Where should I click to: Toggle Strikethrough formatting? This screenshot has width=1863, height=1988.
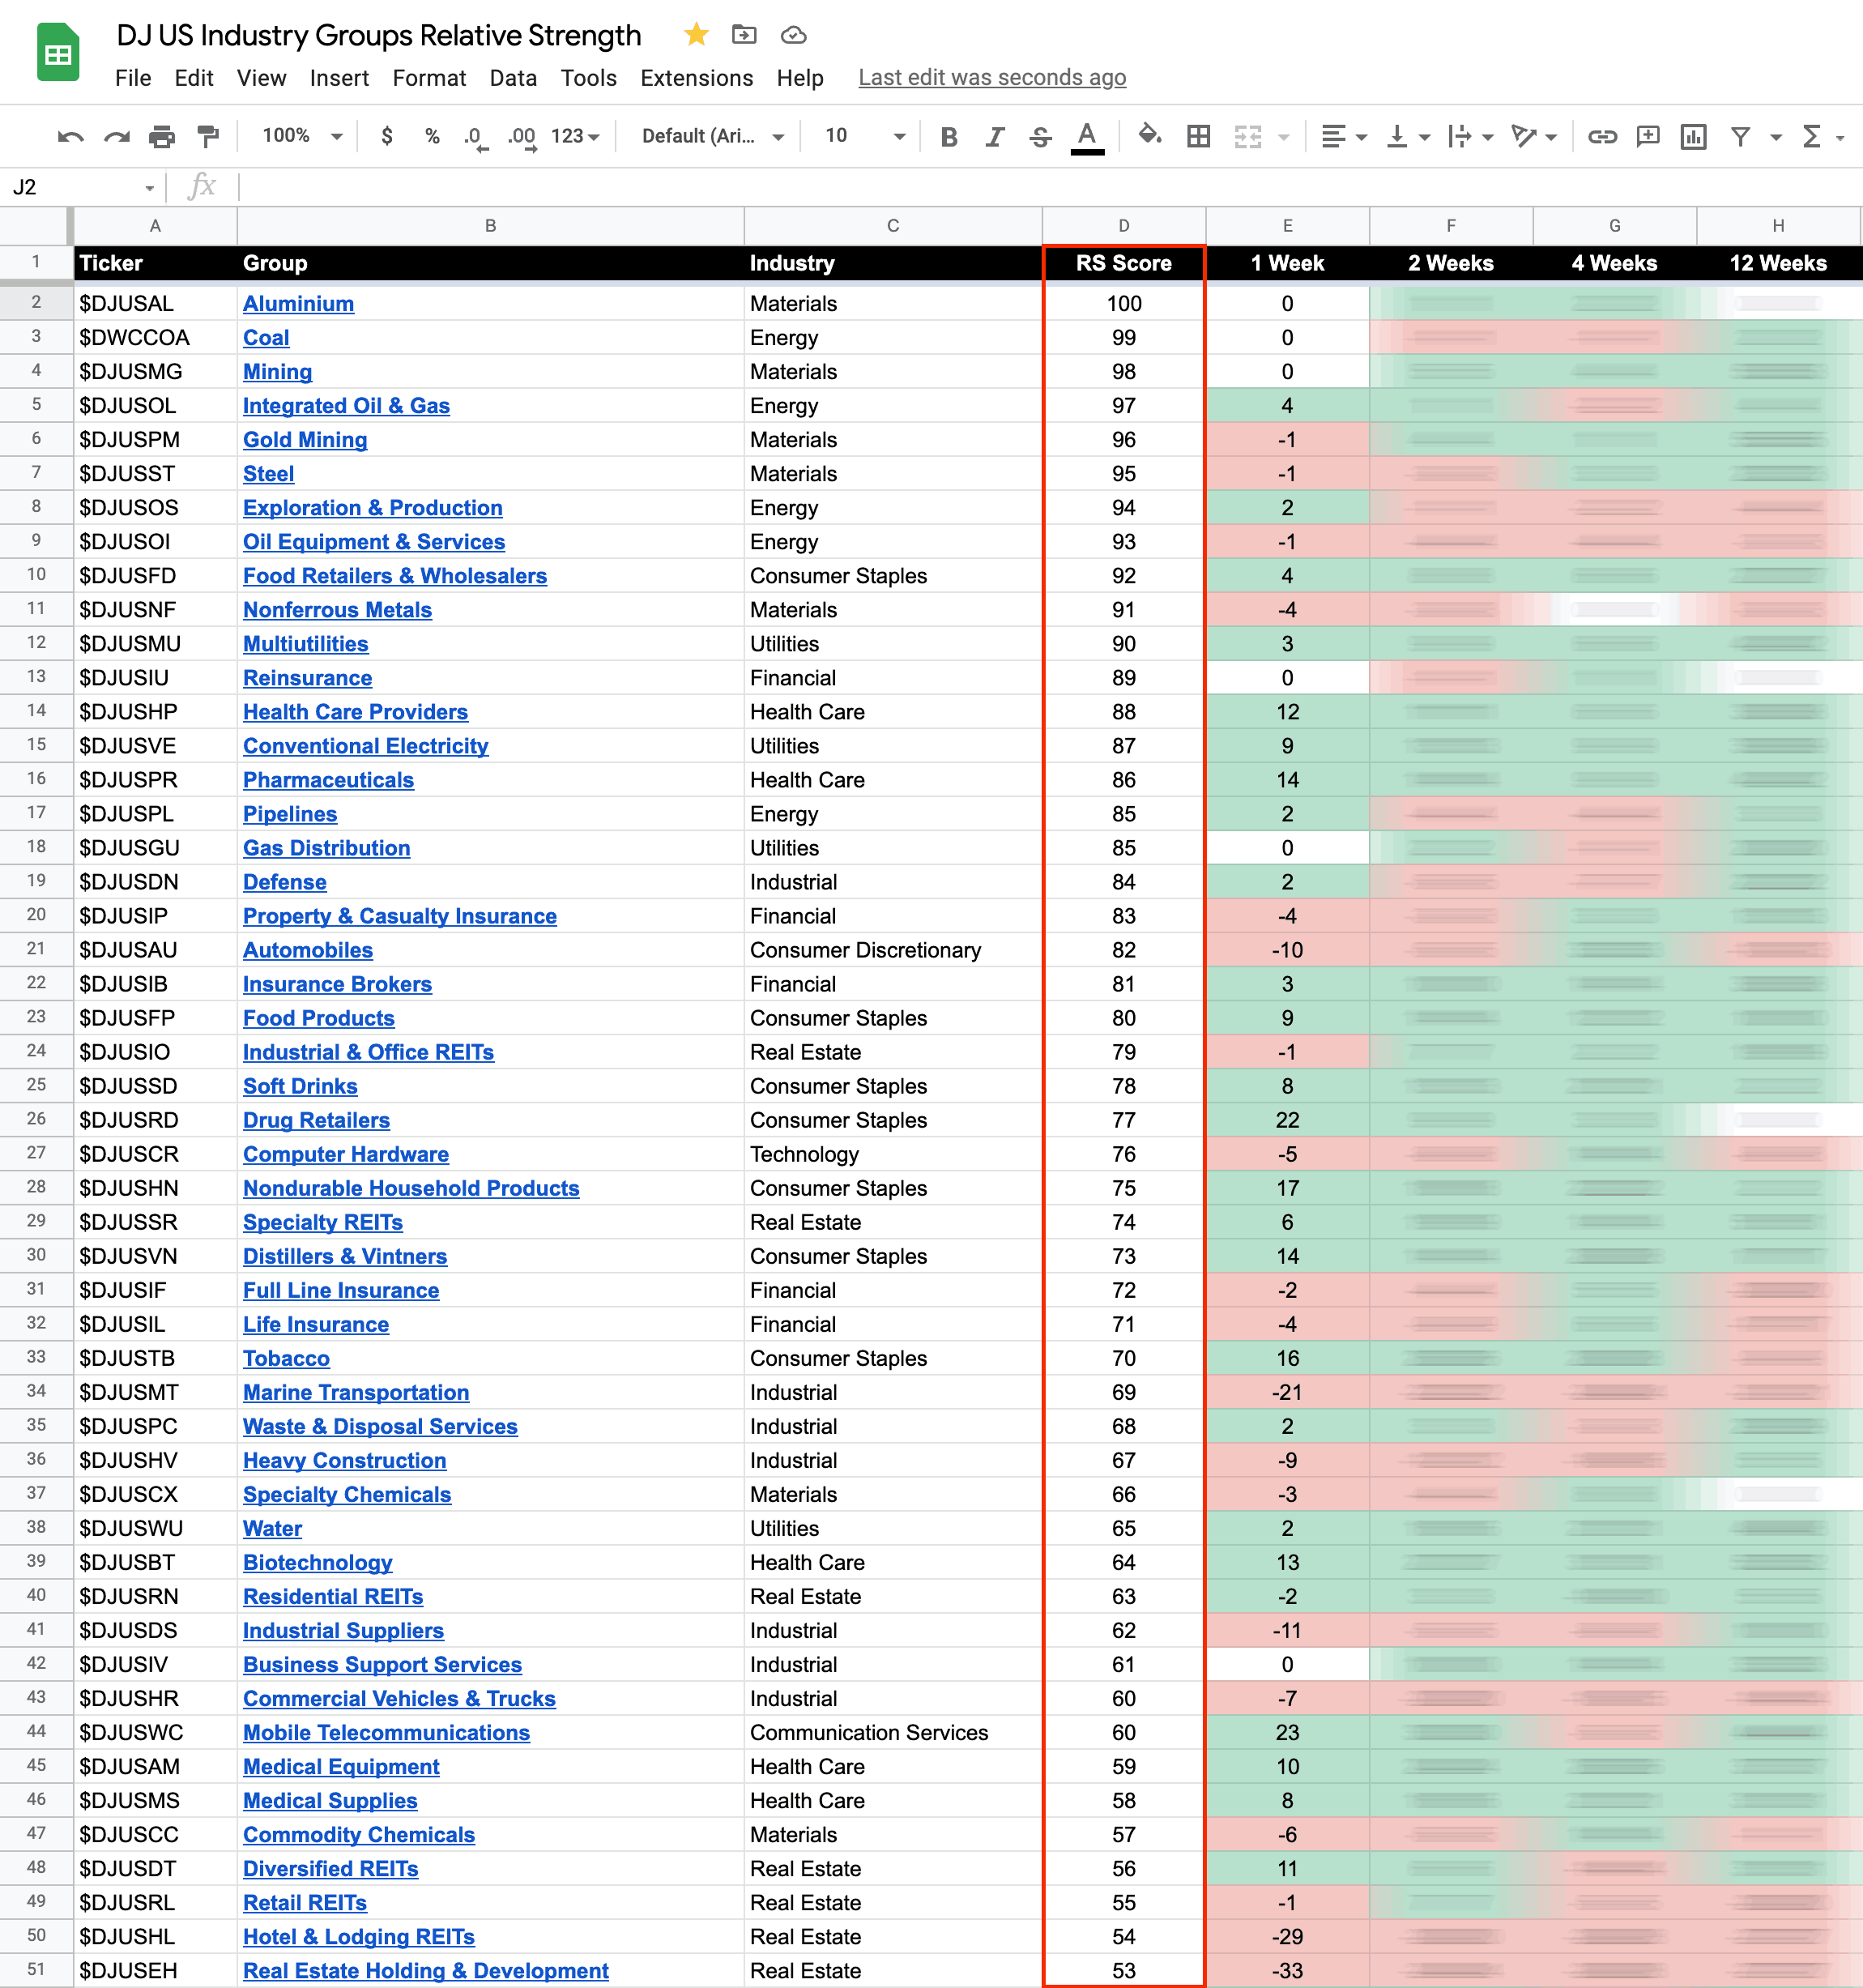[x=1040, y=136]
